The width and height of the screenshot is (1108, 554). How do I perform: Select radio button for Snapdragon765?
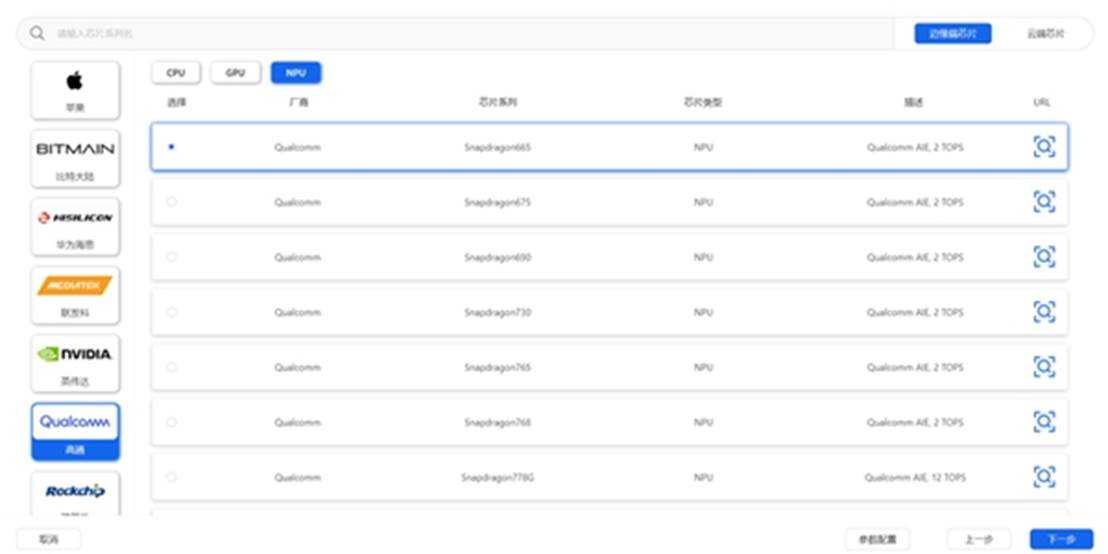click(x=172, y=367)
